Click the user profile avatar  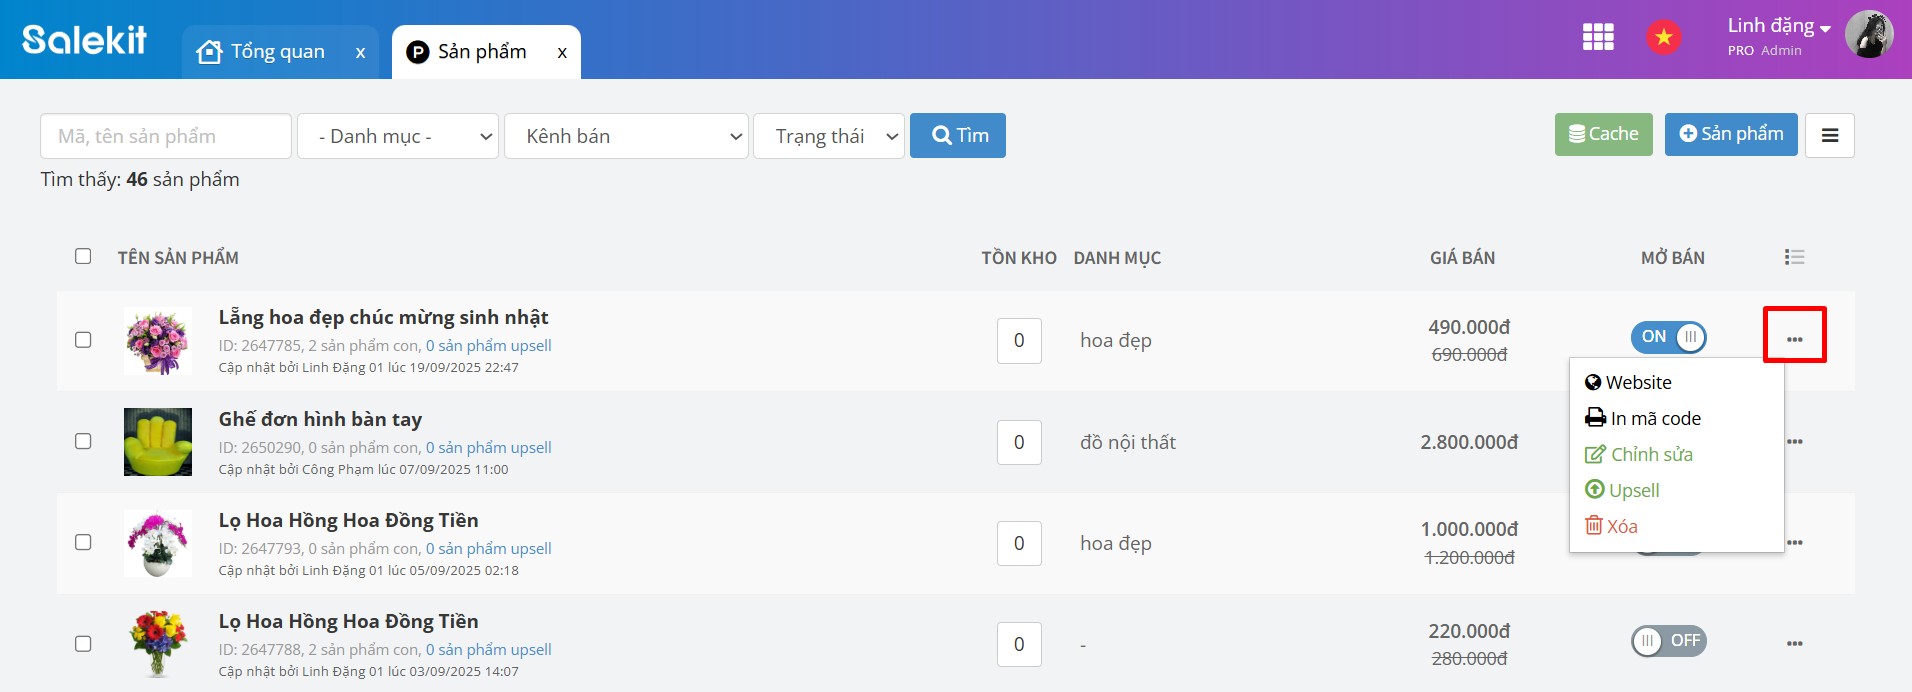coord(1868,35)
